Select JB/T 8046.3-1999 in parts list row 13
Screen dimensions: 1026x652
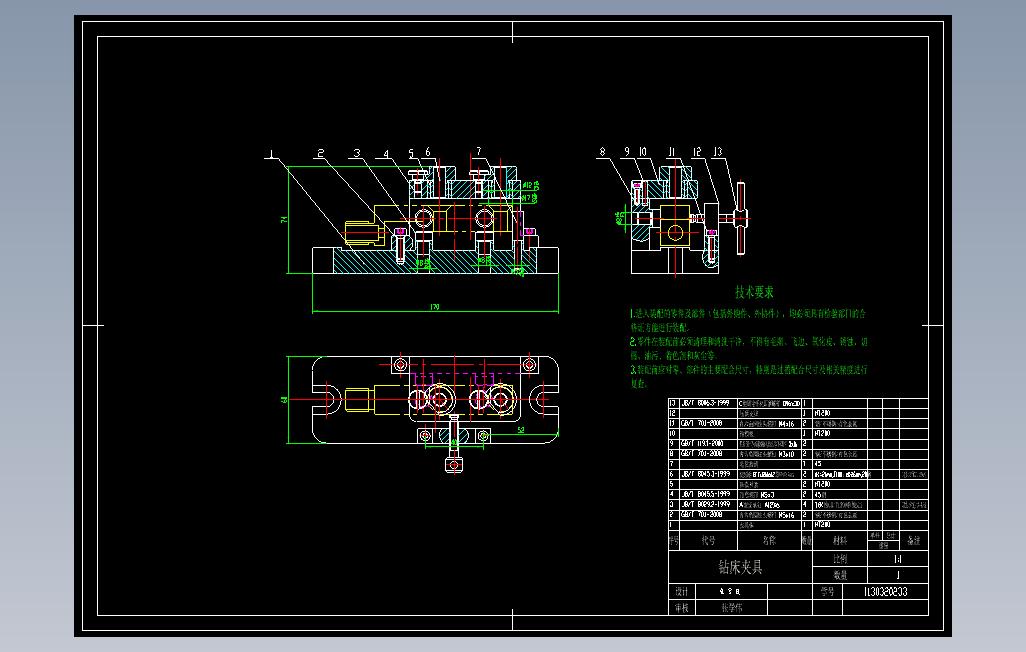(705, 403)
